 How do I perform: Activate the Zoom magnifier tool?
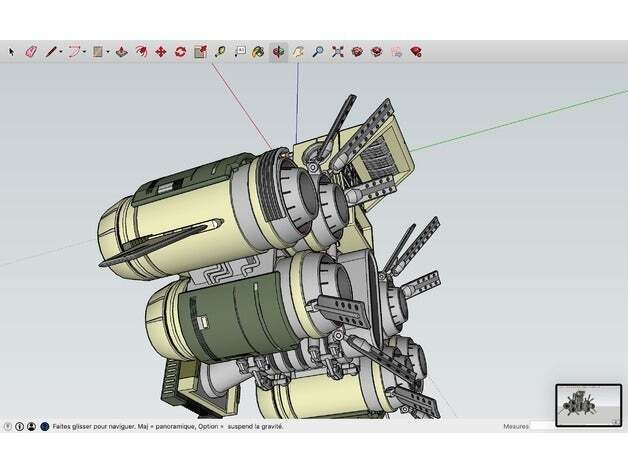[317, 51]
